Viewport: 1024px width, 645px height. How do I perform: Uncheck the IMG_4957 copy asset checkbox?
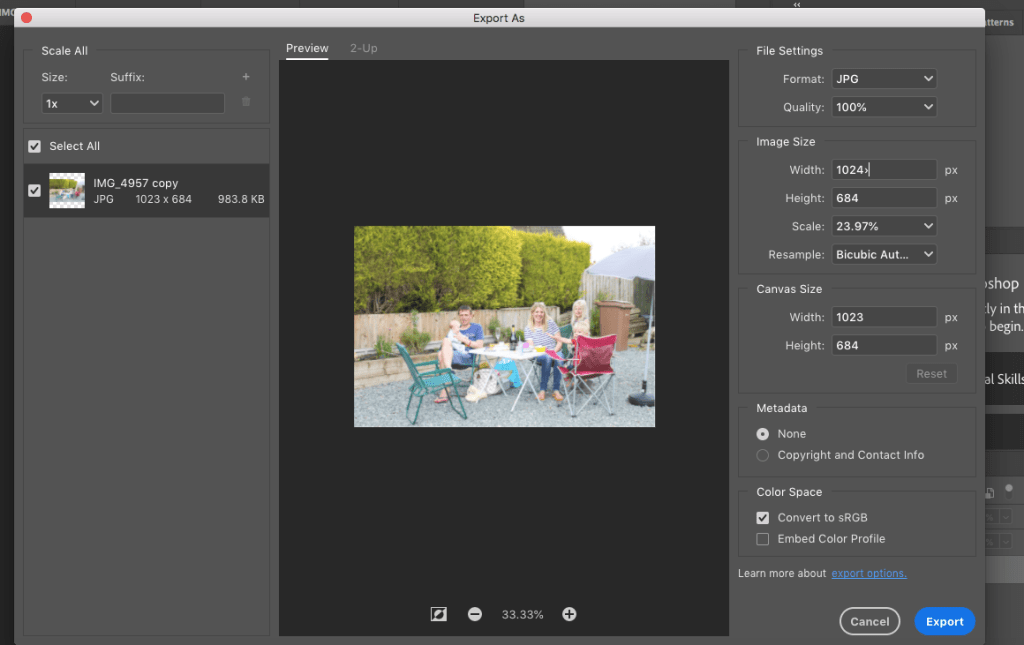click(35, 190)
